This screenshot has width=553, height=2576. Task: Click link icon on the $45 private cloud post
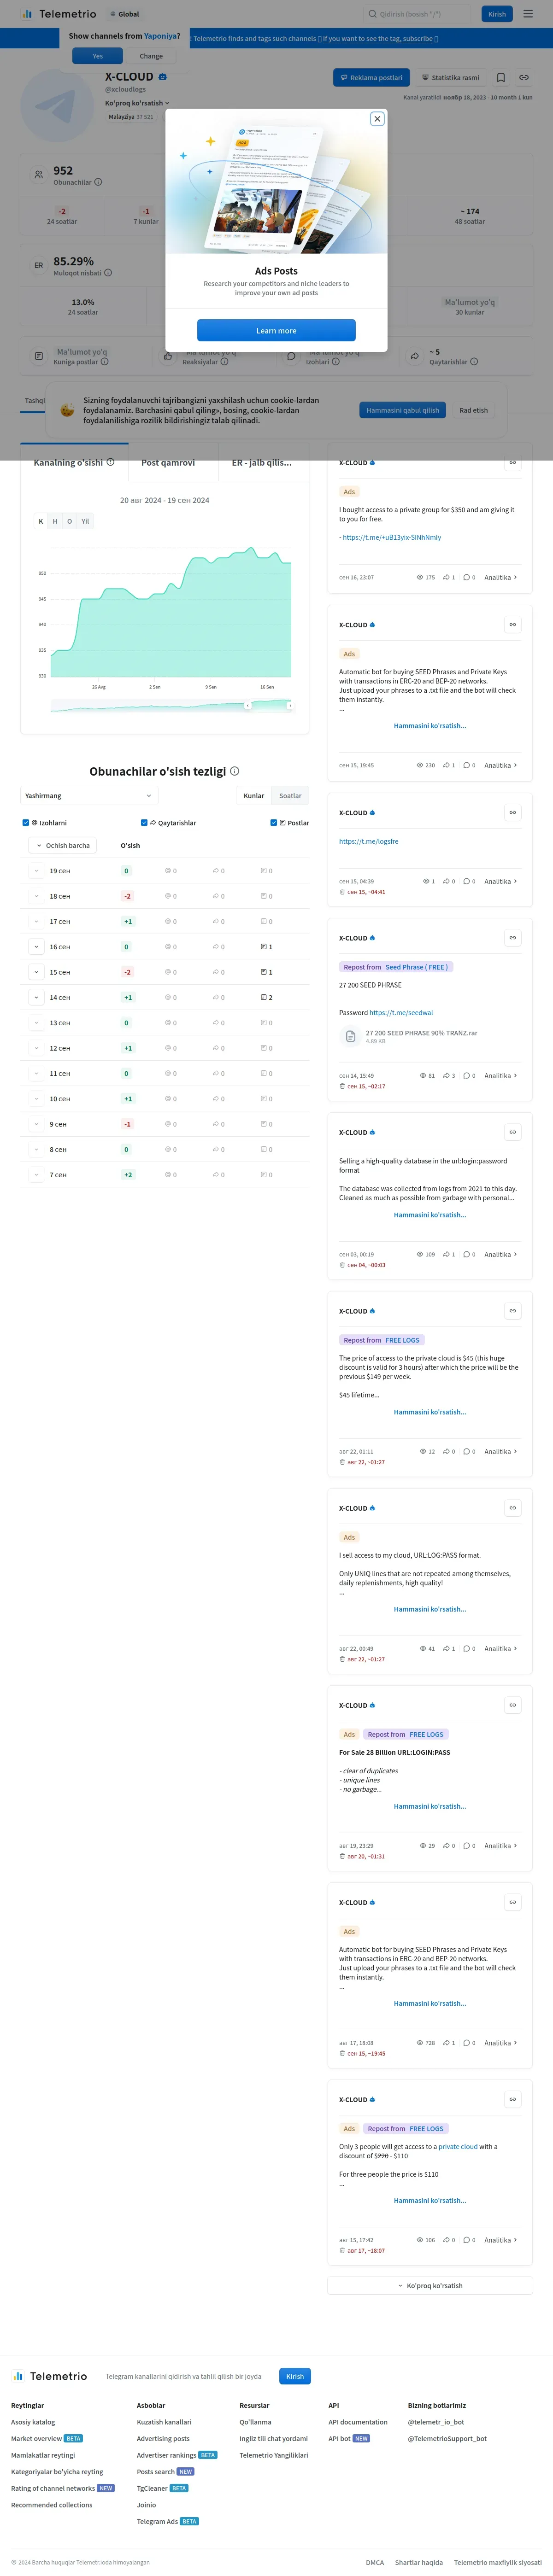[513, 1311]
